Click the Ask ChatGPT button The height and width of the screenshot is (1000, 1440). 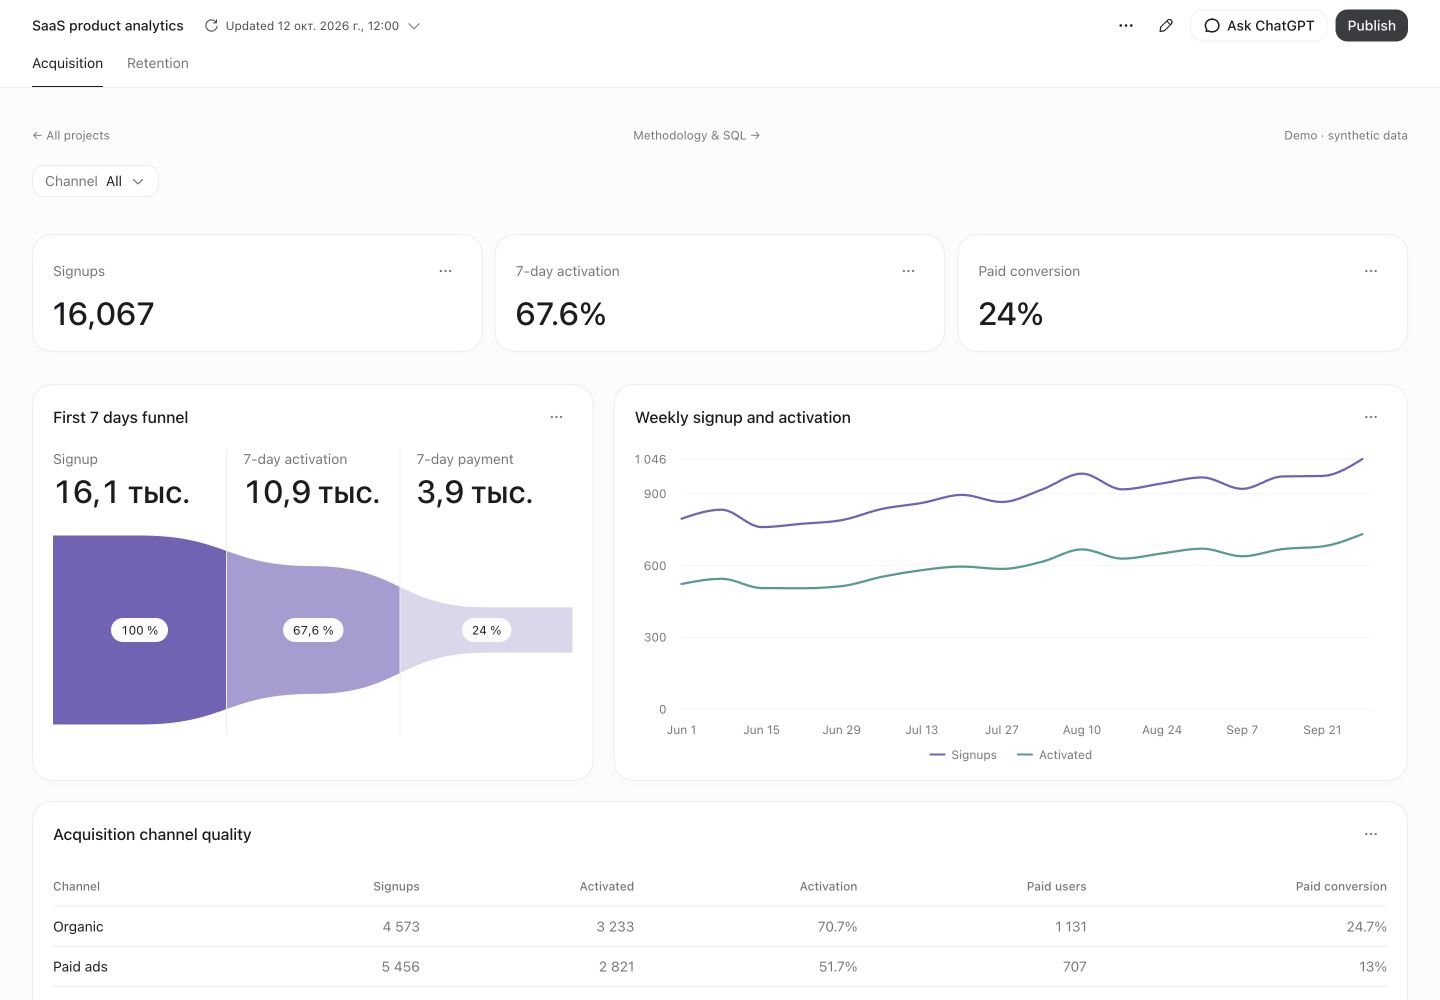pos(1259,26)
